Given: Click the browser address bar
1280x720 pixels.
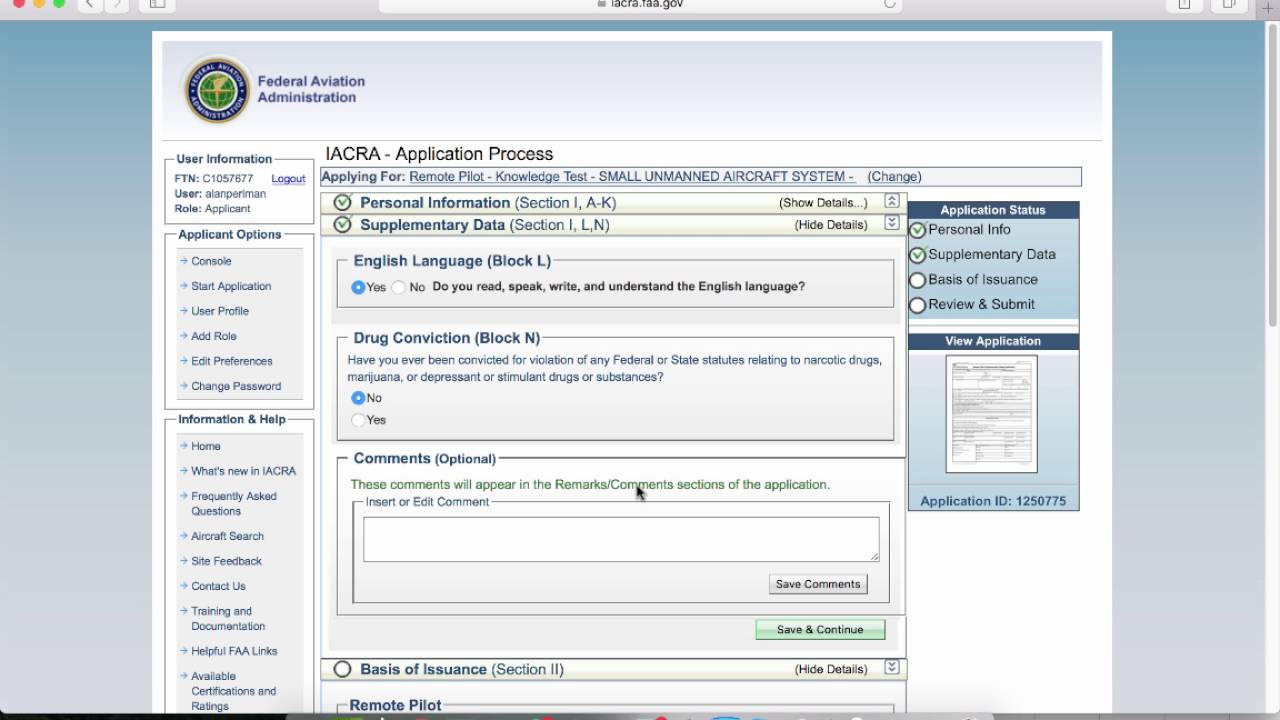Looking at the screenshot, I should [640, 4].
